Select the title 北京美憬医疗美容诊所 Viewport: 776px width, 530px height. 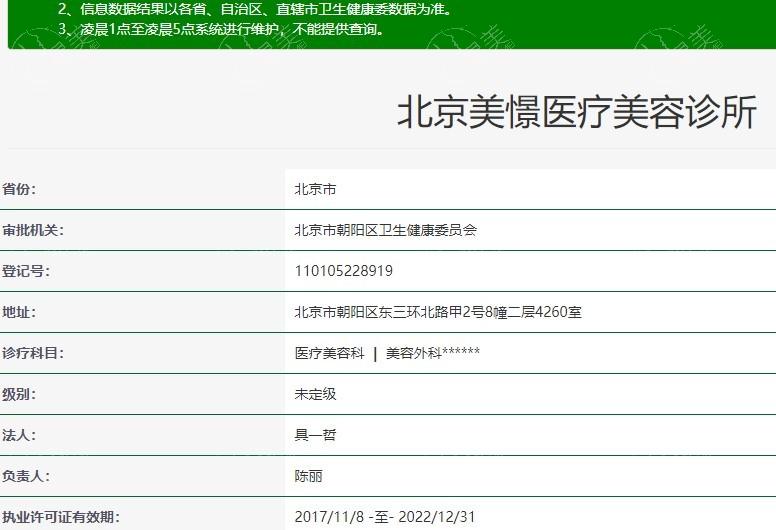(x=577, y=113)
